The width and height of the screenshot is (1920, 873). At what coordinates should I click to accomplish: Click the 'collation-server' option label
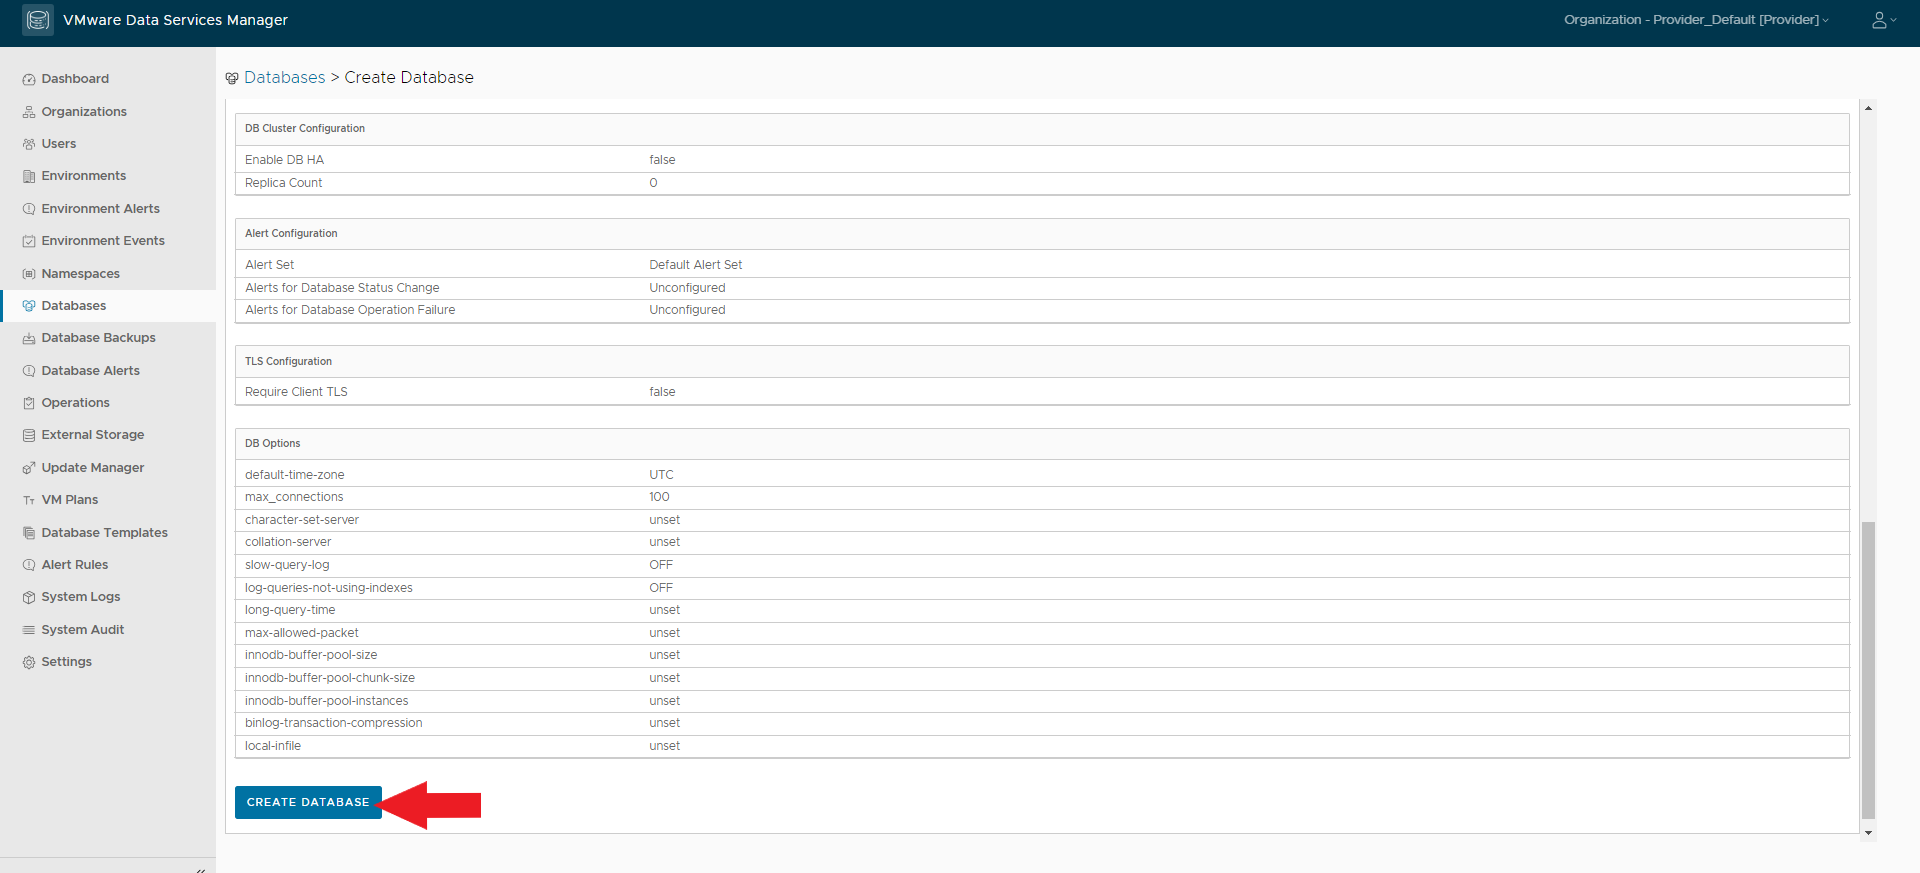click(x=288, y=542)
